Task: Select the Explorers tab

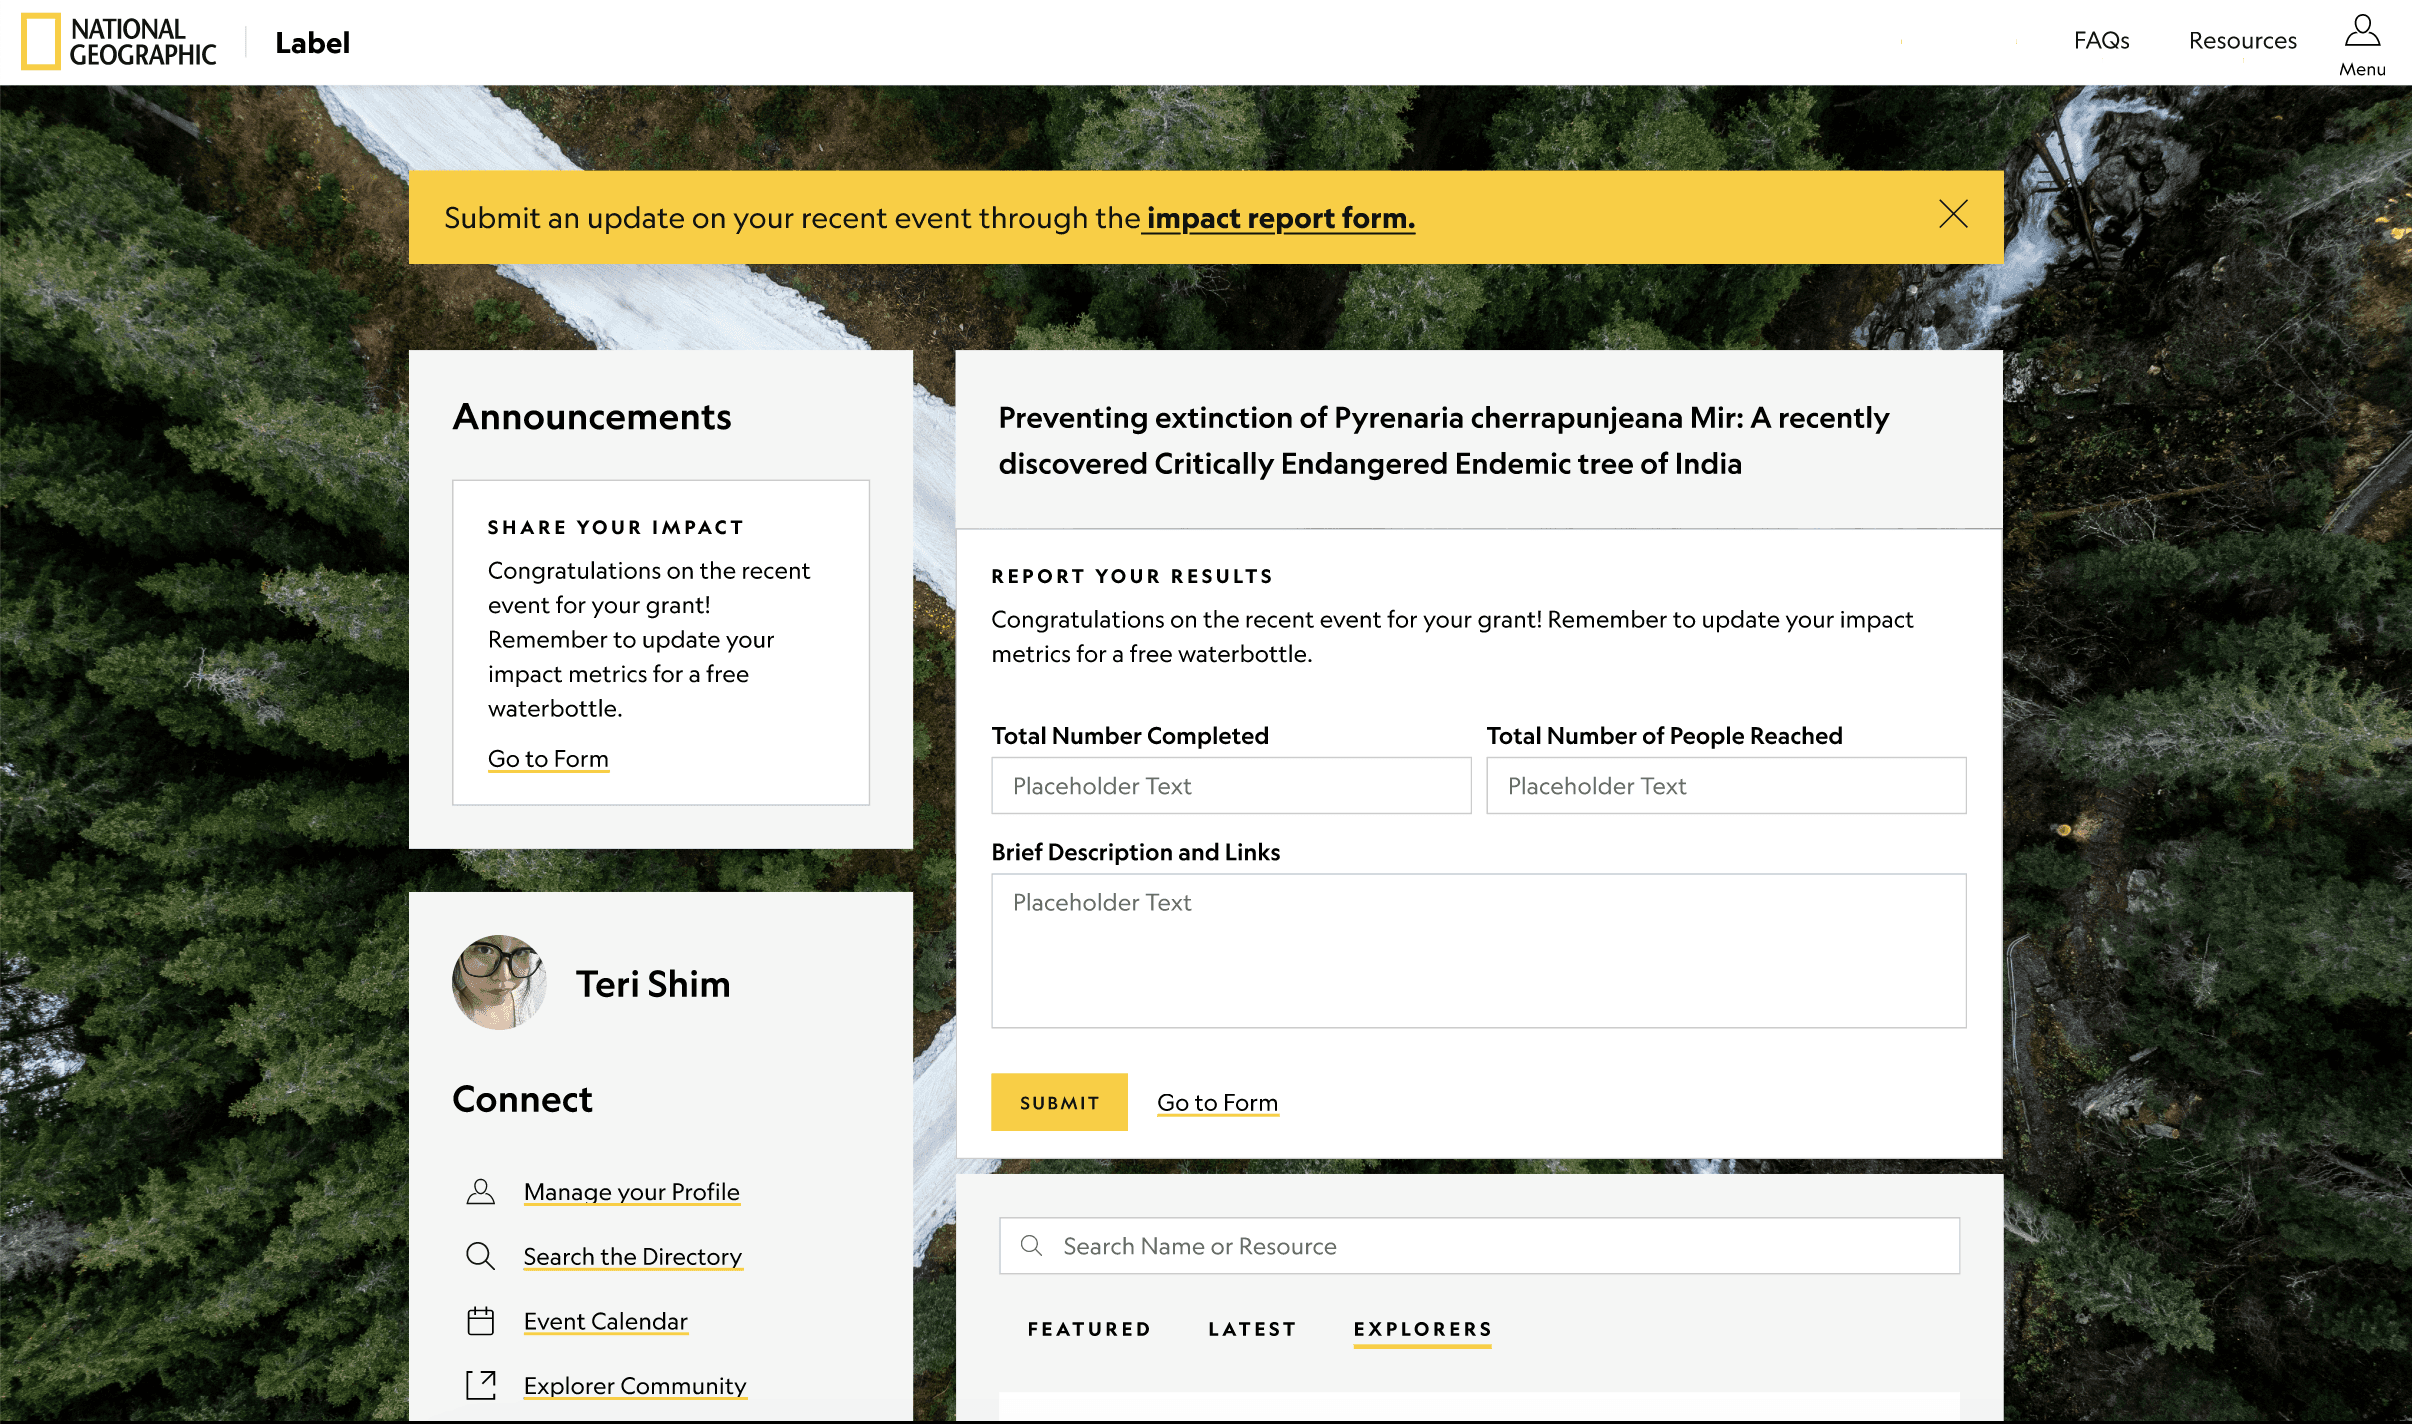Action: pyautogui.click(x=1422, y=1329)
